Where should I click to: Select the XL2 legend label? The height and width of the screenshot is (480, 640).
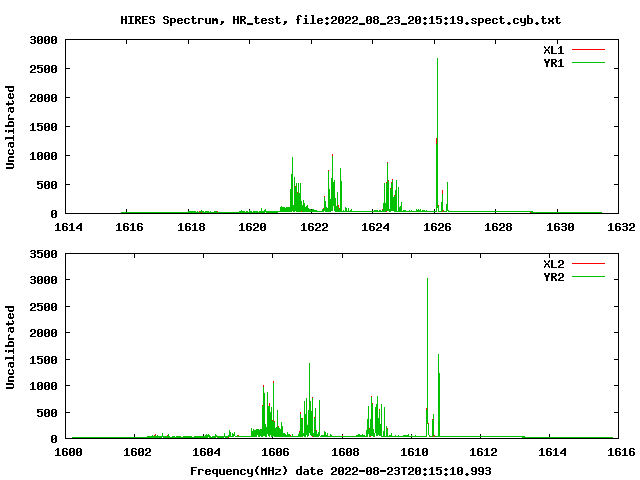pos(553,264)
